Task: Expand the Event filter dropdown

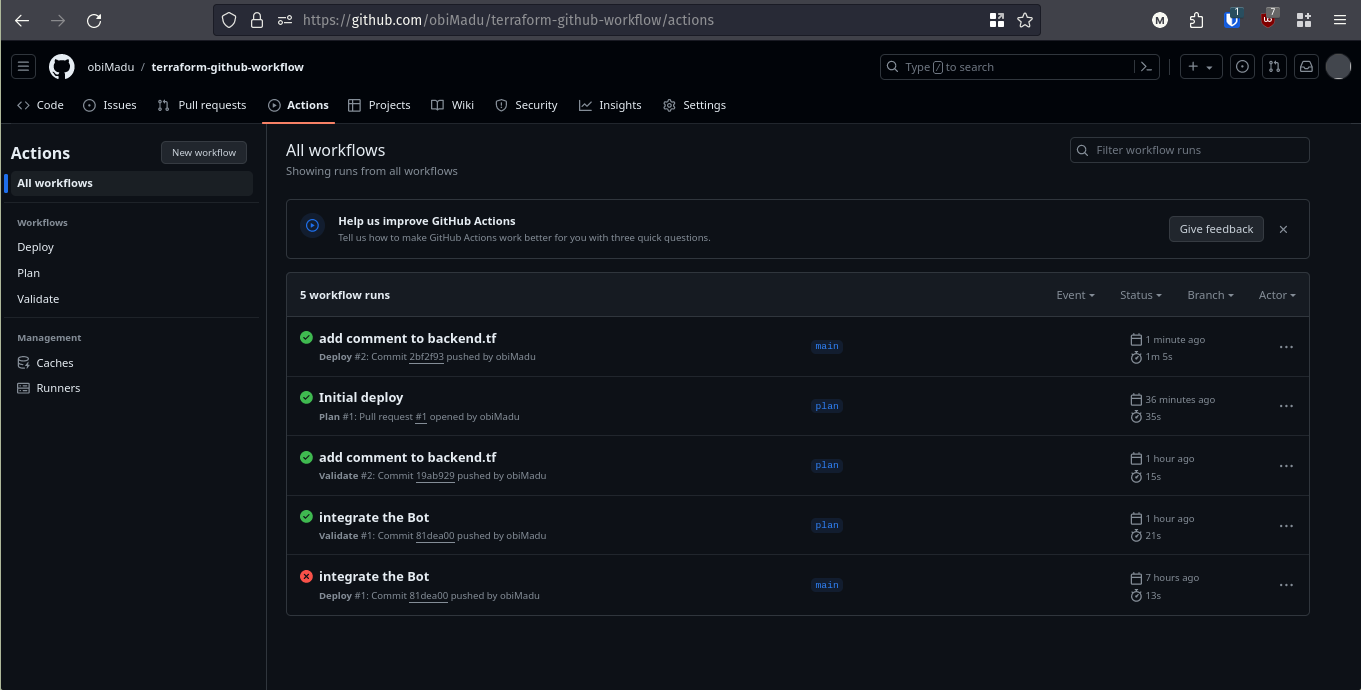Action: click(x=1075, y=295)
